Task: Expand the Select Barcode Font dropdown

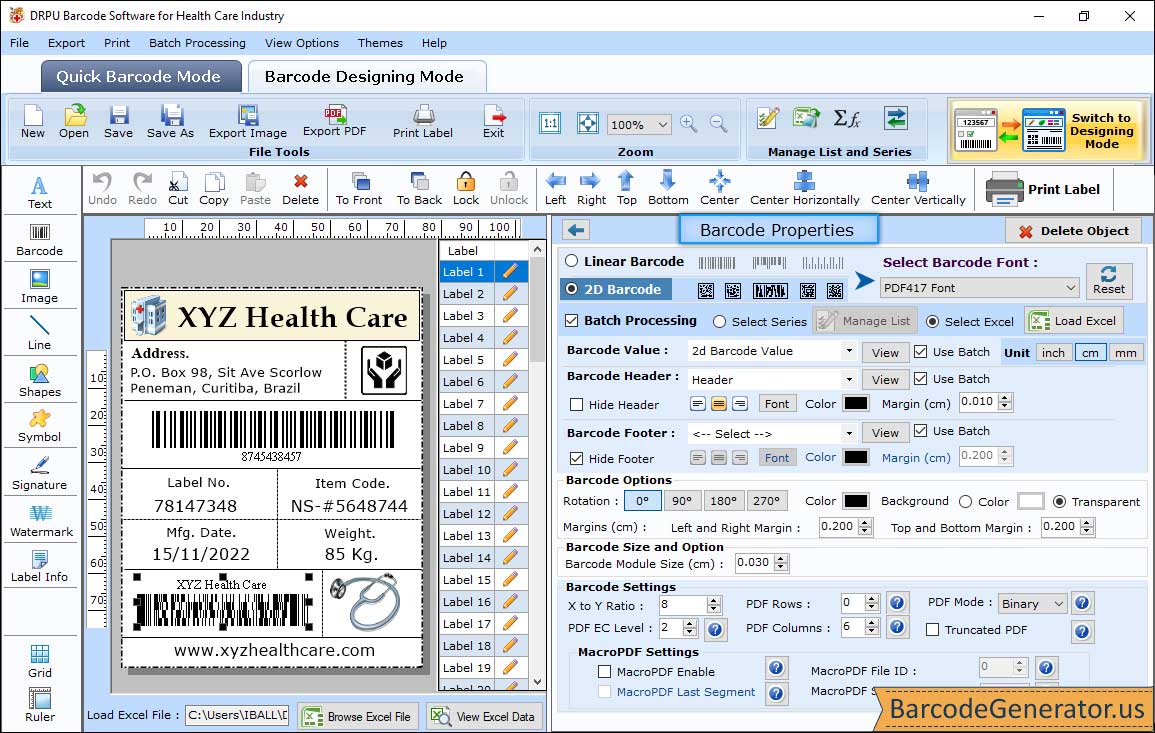Action: [1070, 288]
